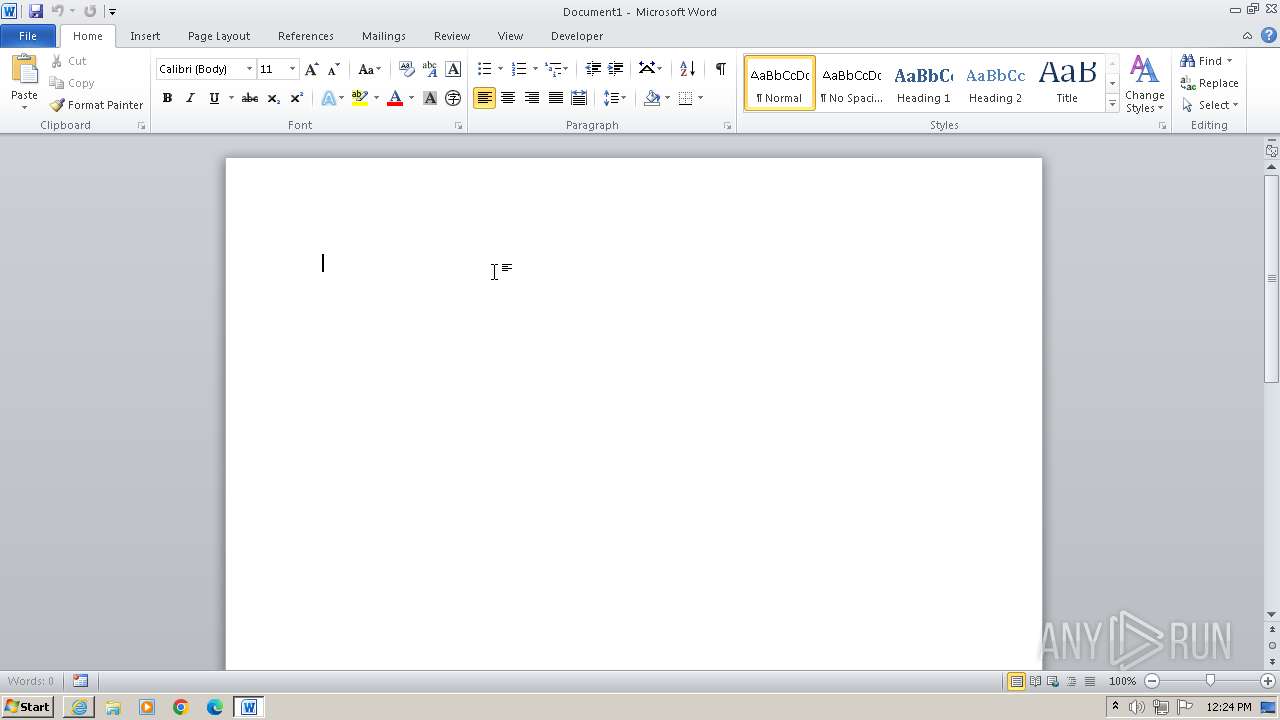Switch to Full Screen Reading view
The height and width of the screenshot is (720, 1280).
coord(1035,681)
